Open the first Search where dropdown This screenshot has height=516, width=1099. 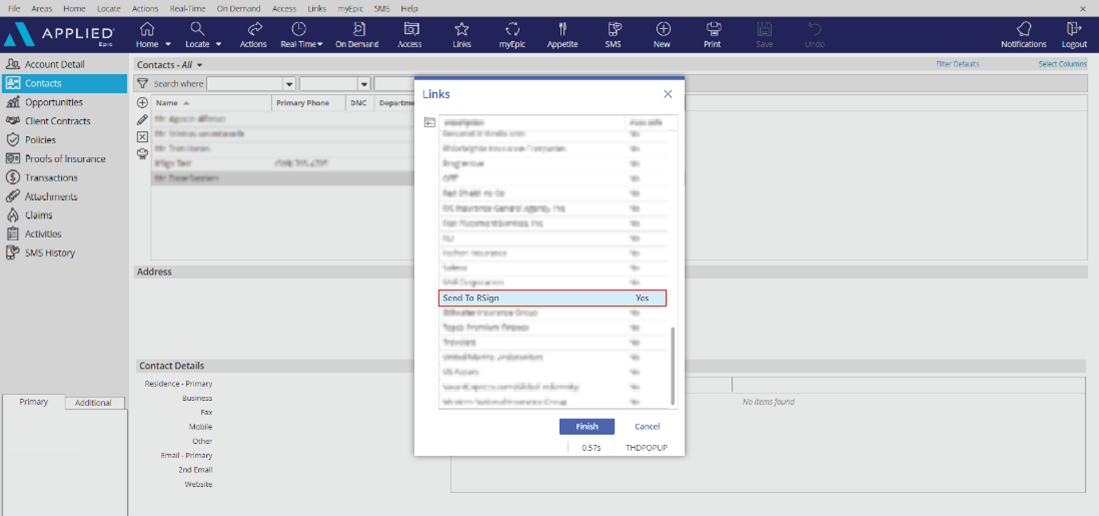pos(289,83)
